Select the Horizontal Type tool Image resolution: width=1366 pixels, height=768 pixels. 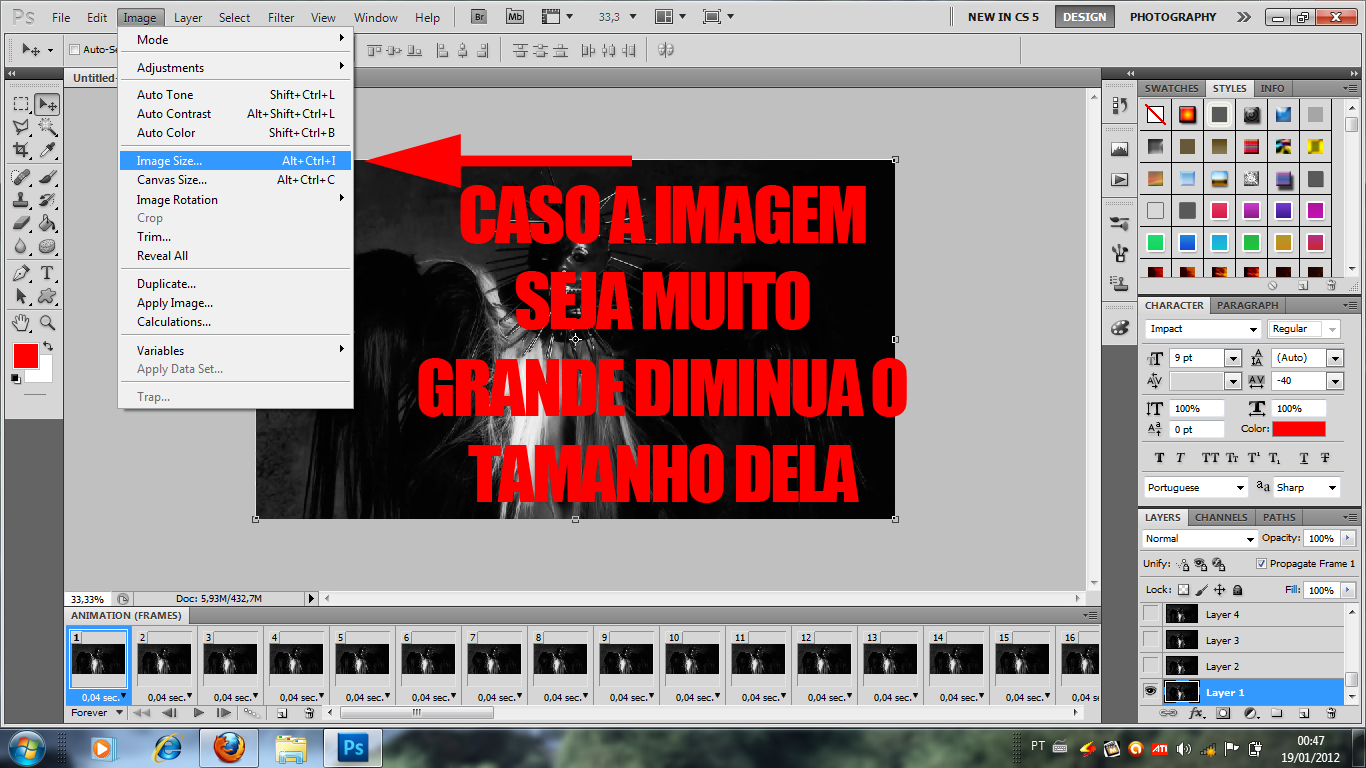click(47, 273)
